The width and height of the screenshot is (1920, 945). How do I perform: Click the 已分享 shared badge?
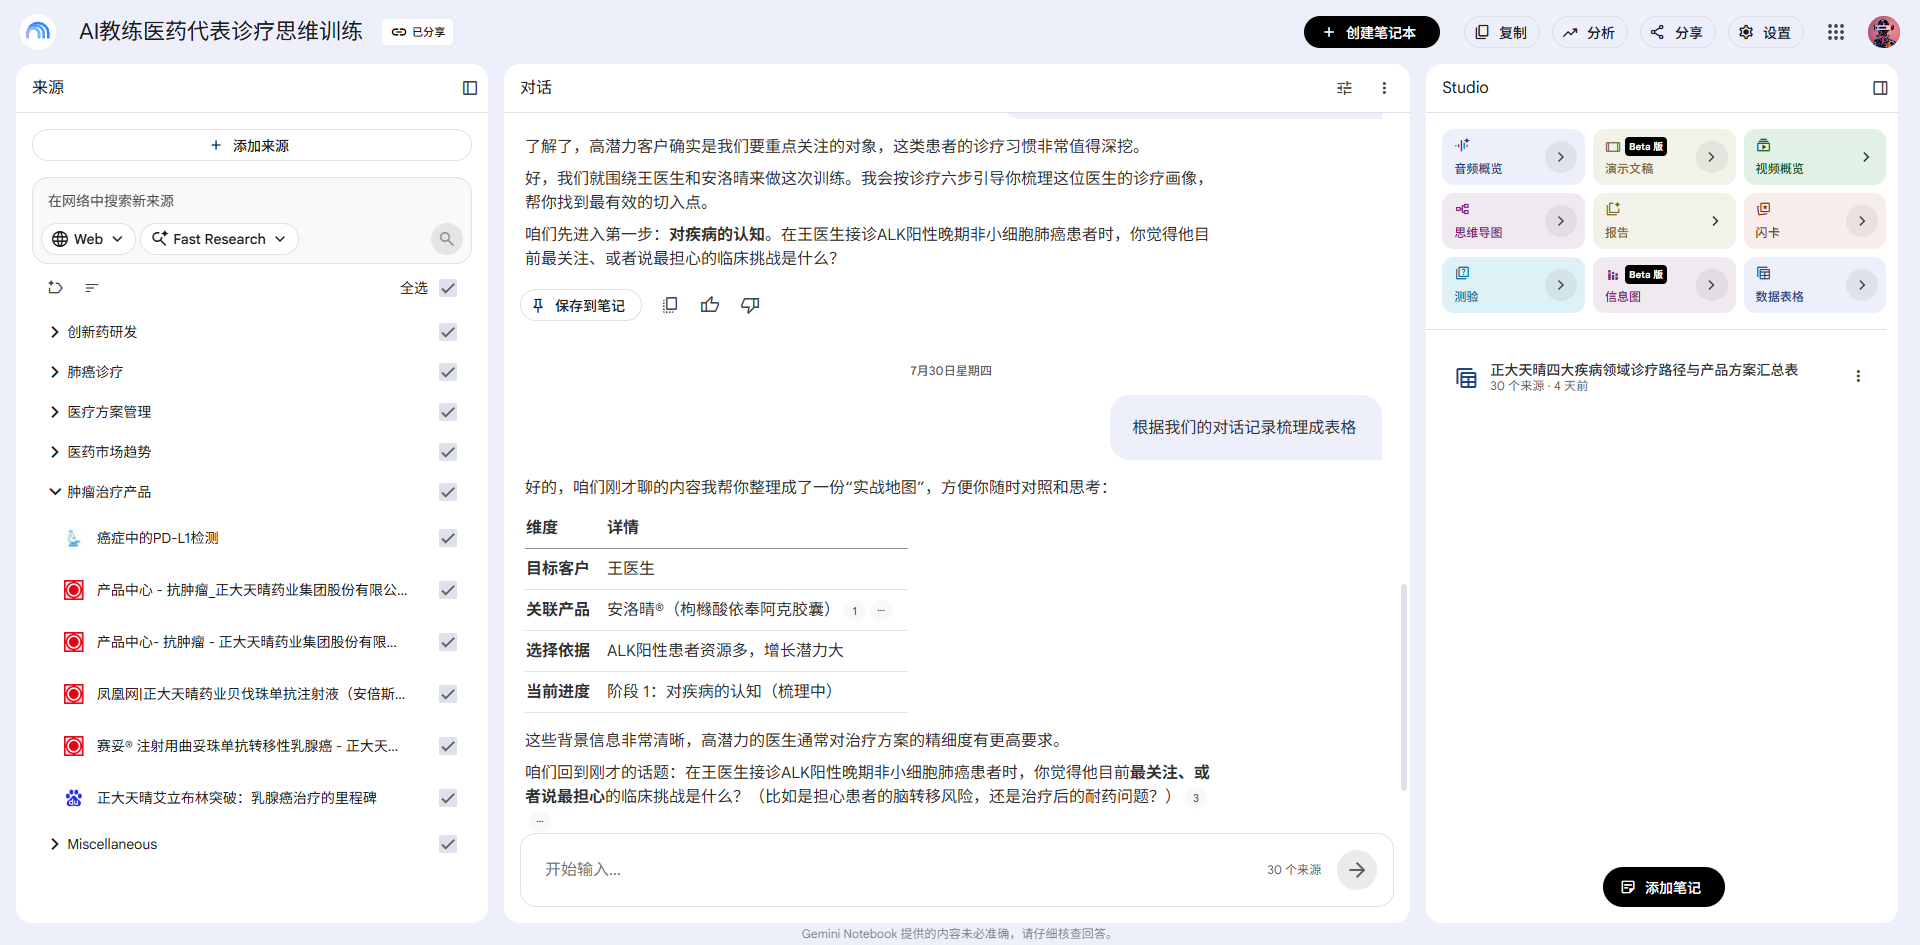(x=418, y=32)
